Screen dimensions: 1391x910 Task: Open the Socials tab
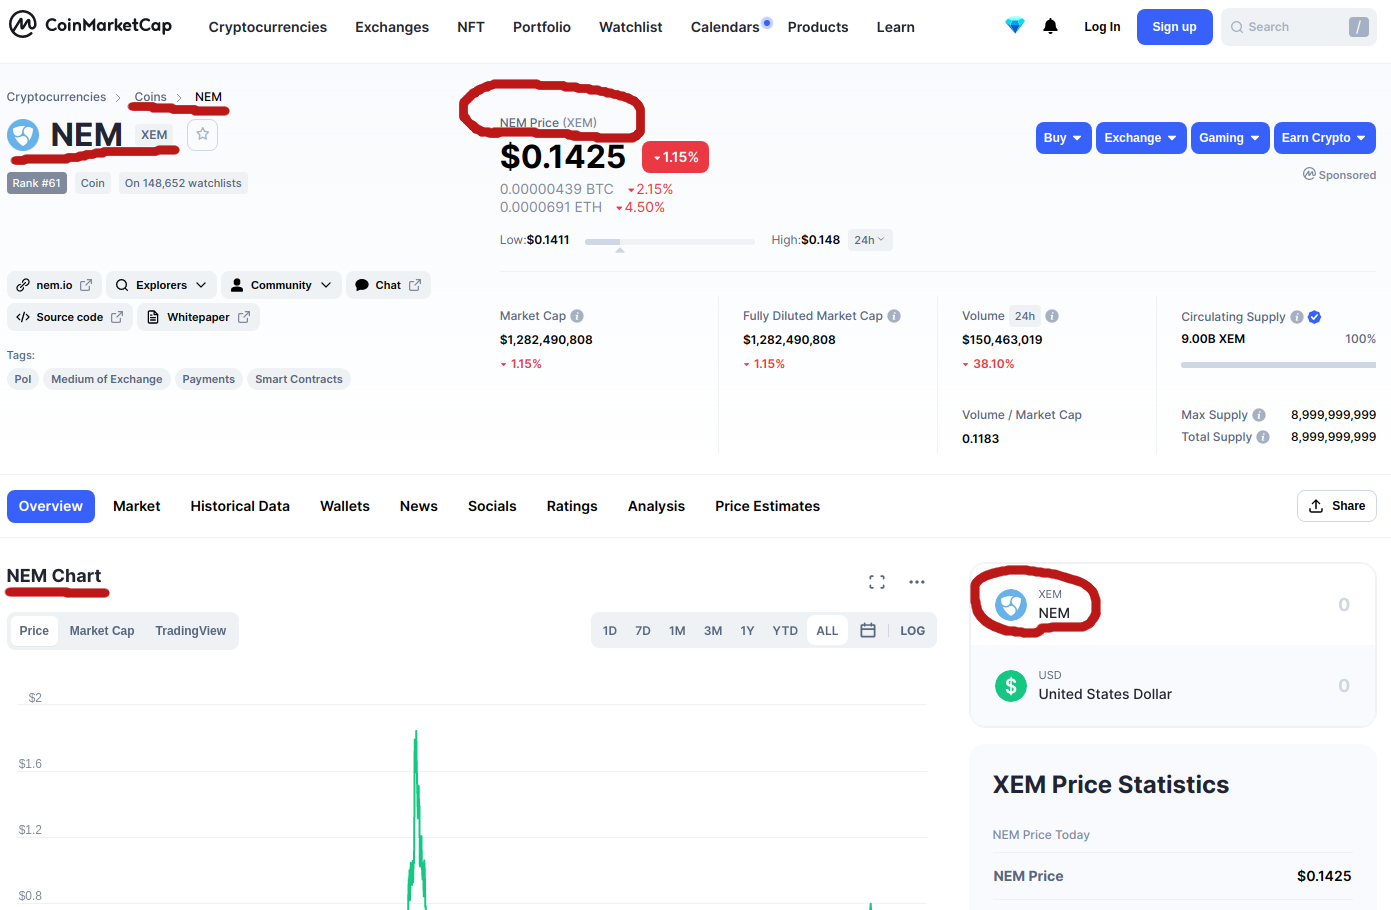tap(492, 506)
